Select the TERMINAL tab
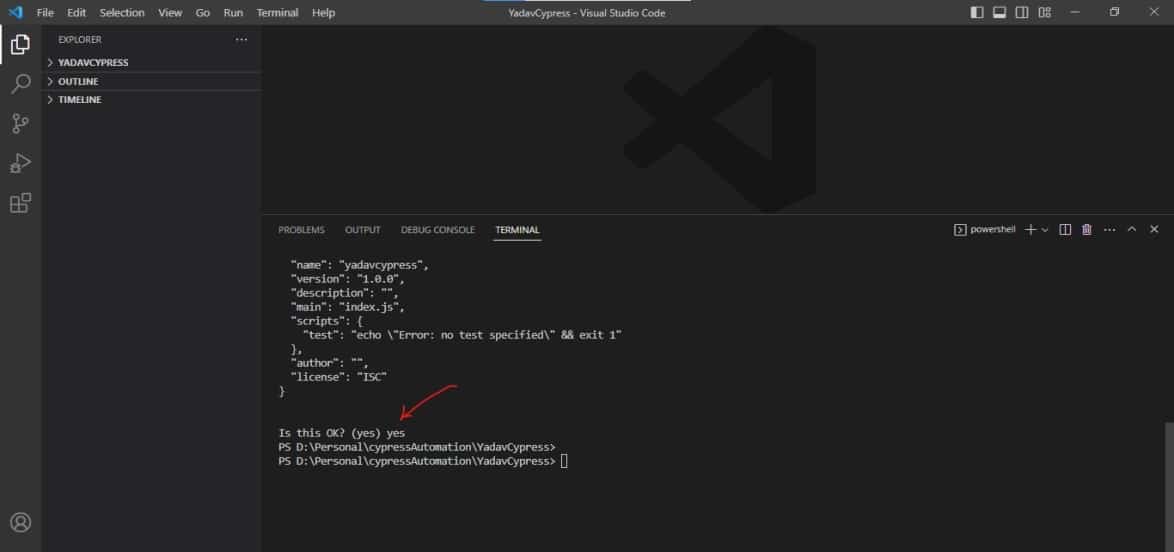 (517, 230)
